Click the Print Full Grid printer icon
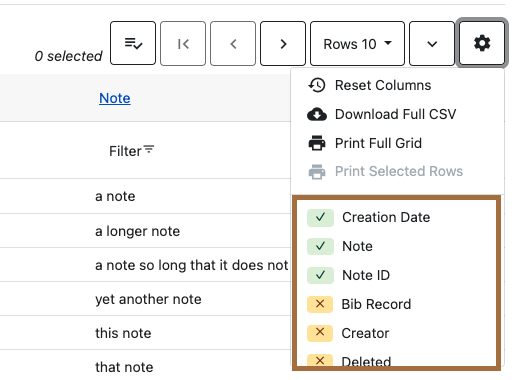The image size is (518, 380). point(317,143)
